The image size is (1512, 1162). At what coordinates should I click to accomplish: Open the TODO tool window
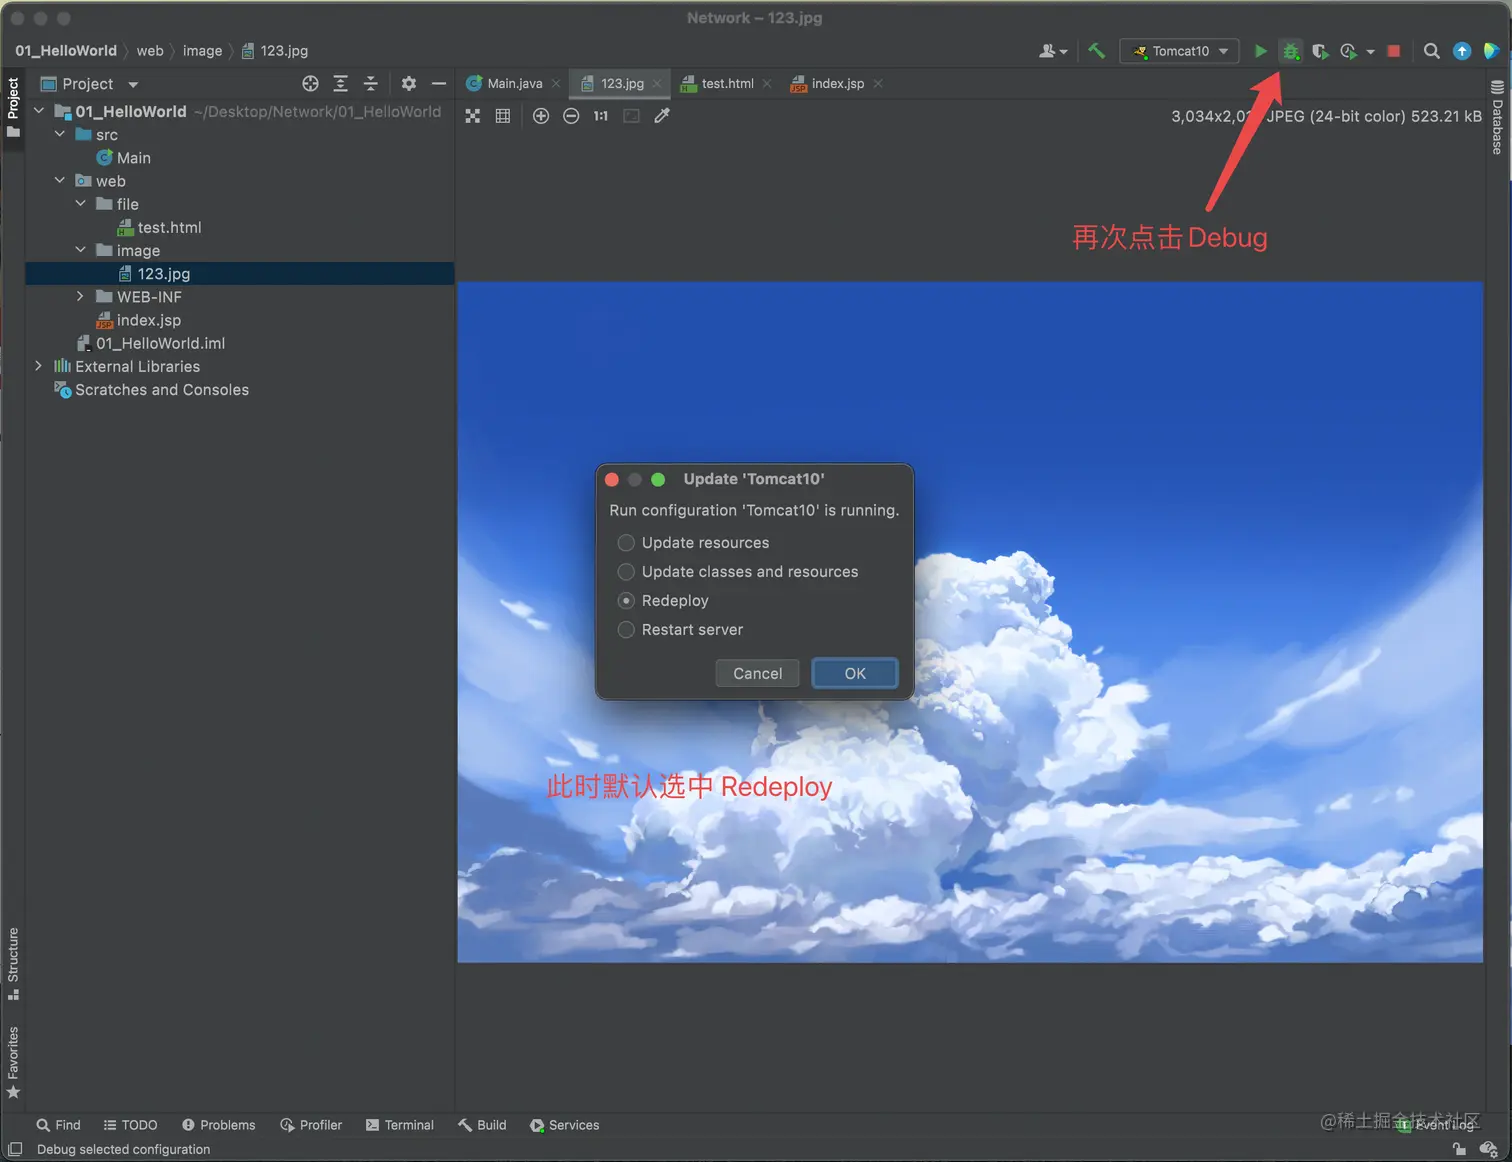coord(130,1125)
